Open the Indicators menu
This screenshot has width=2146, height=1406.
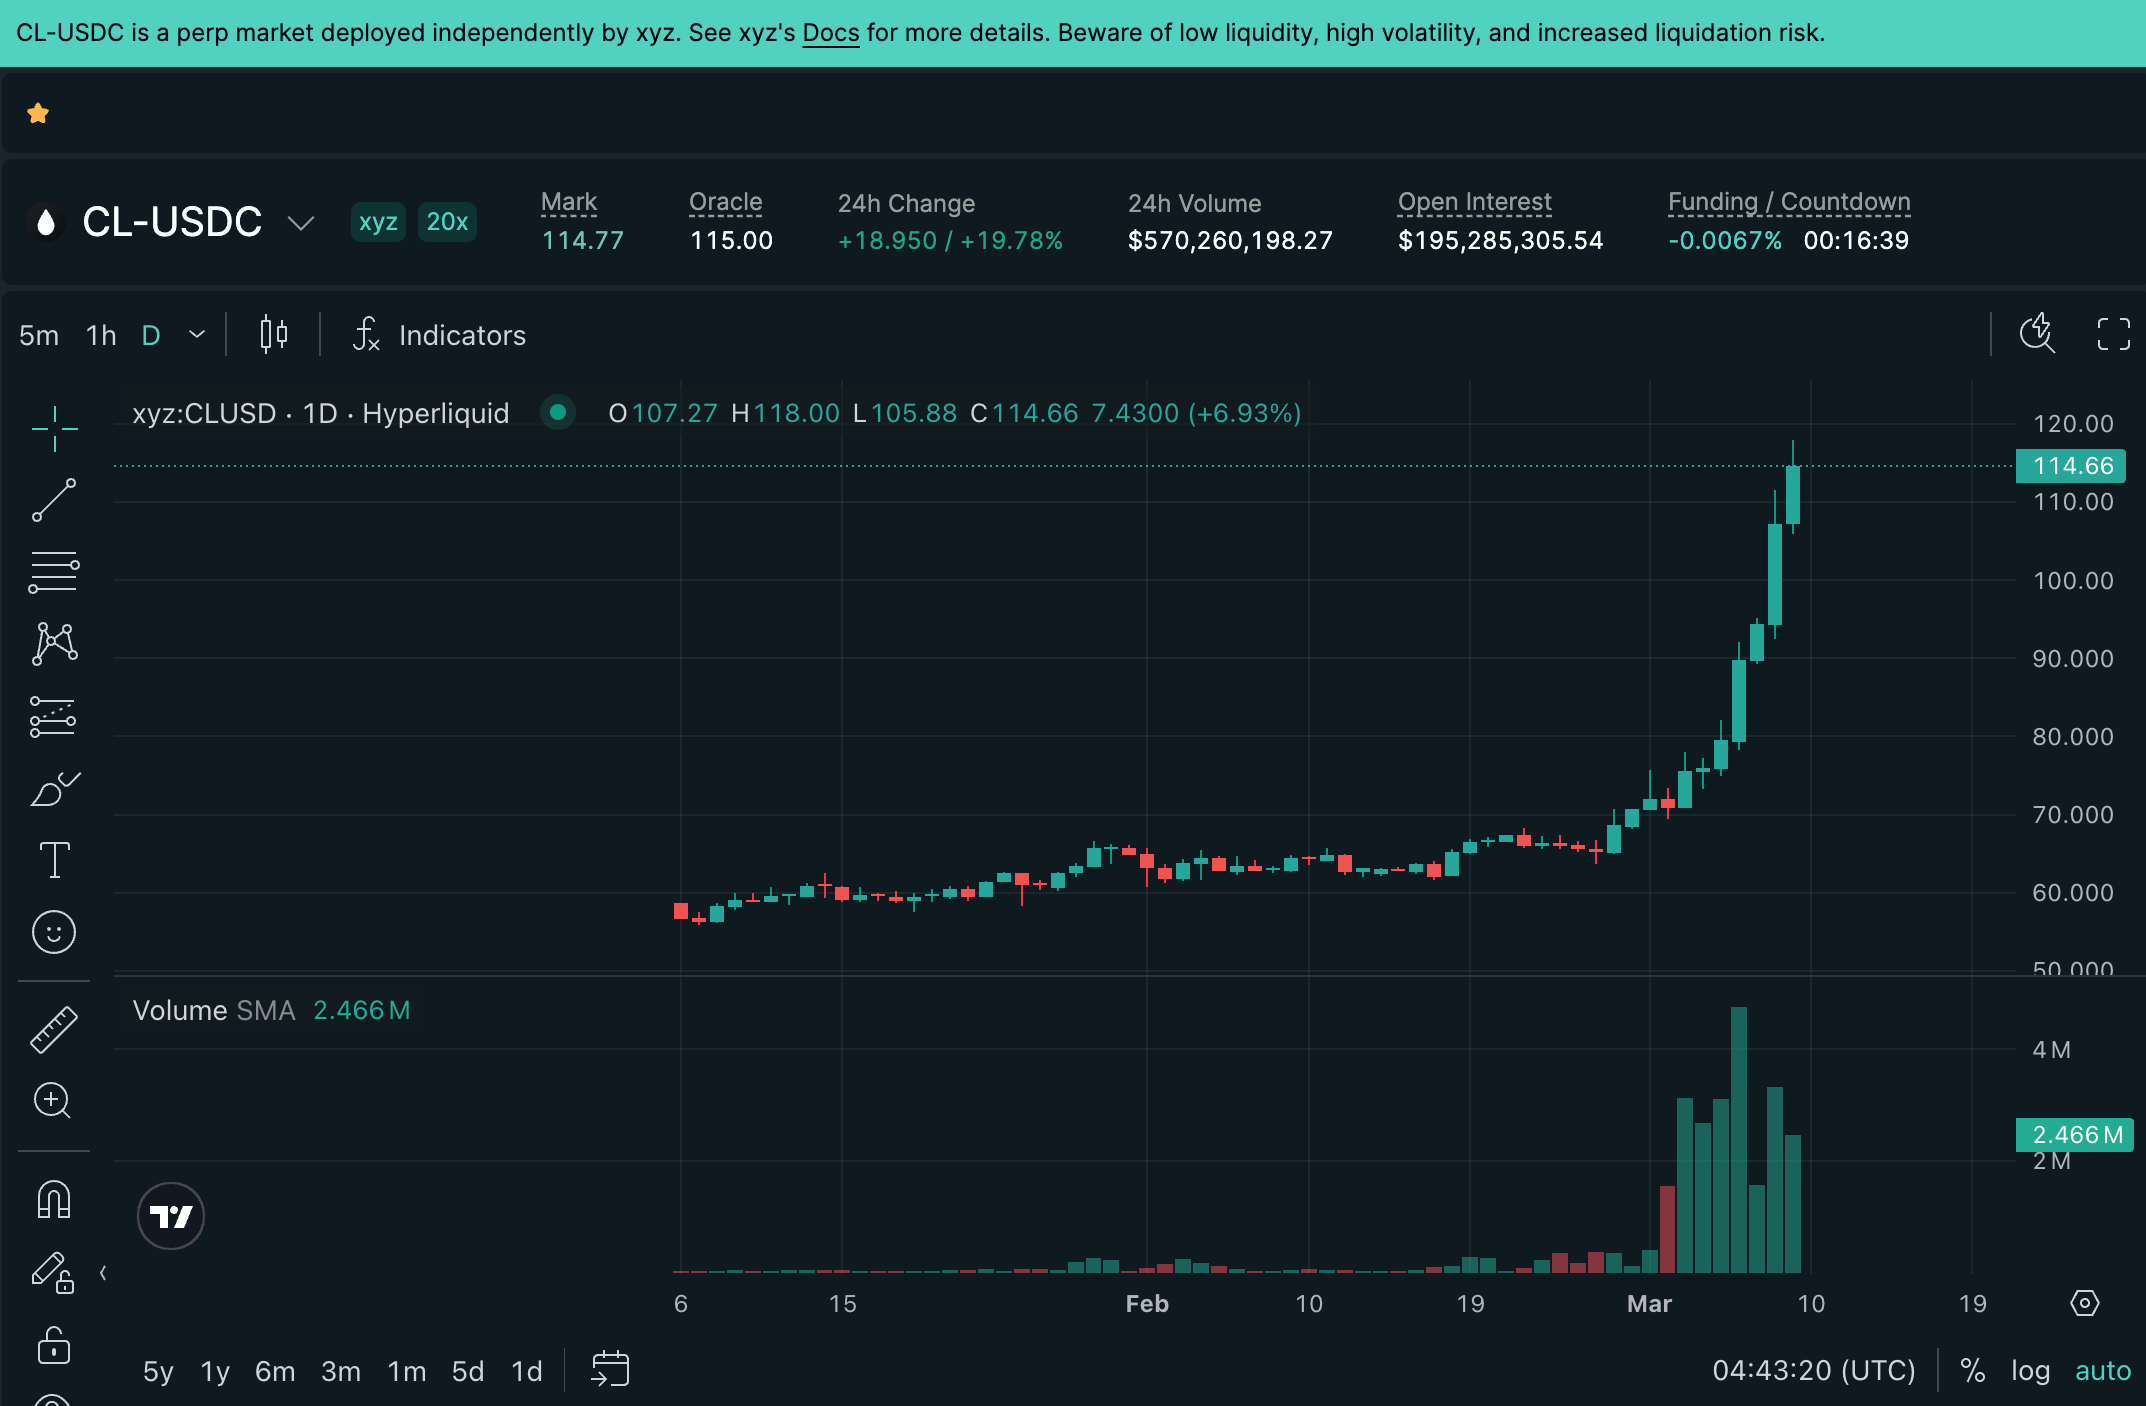tap(440, 335)
